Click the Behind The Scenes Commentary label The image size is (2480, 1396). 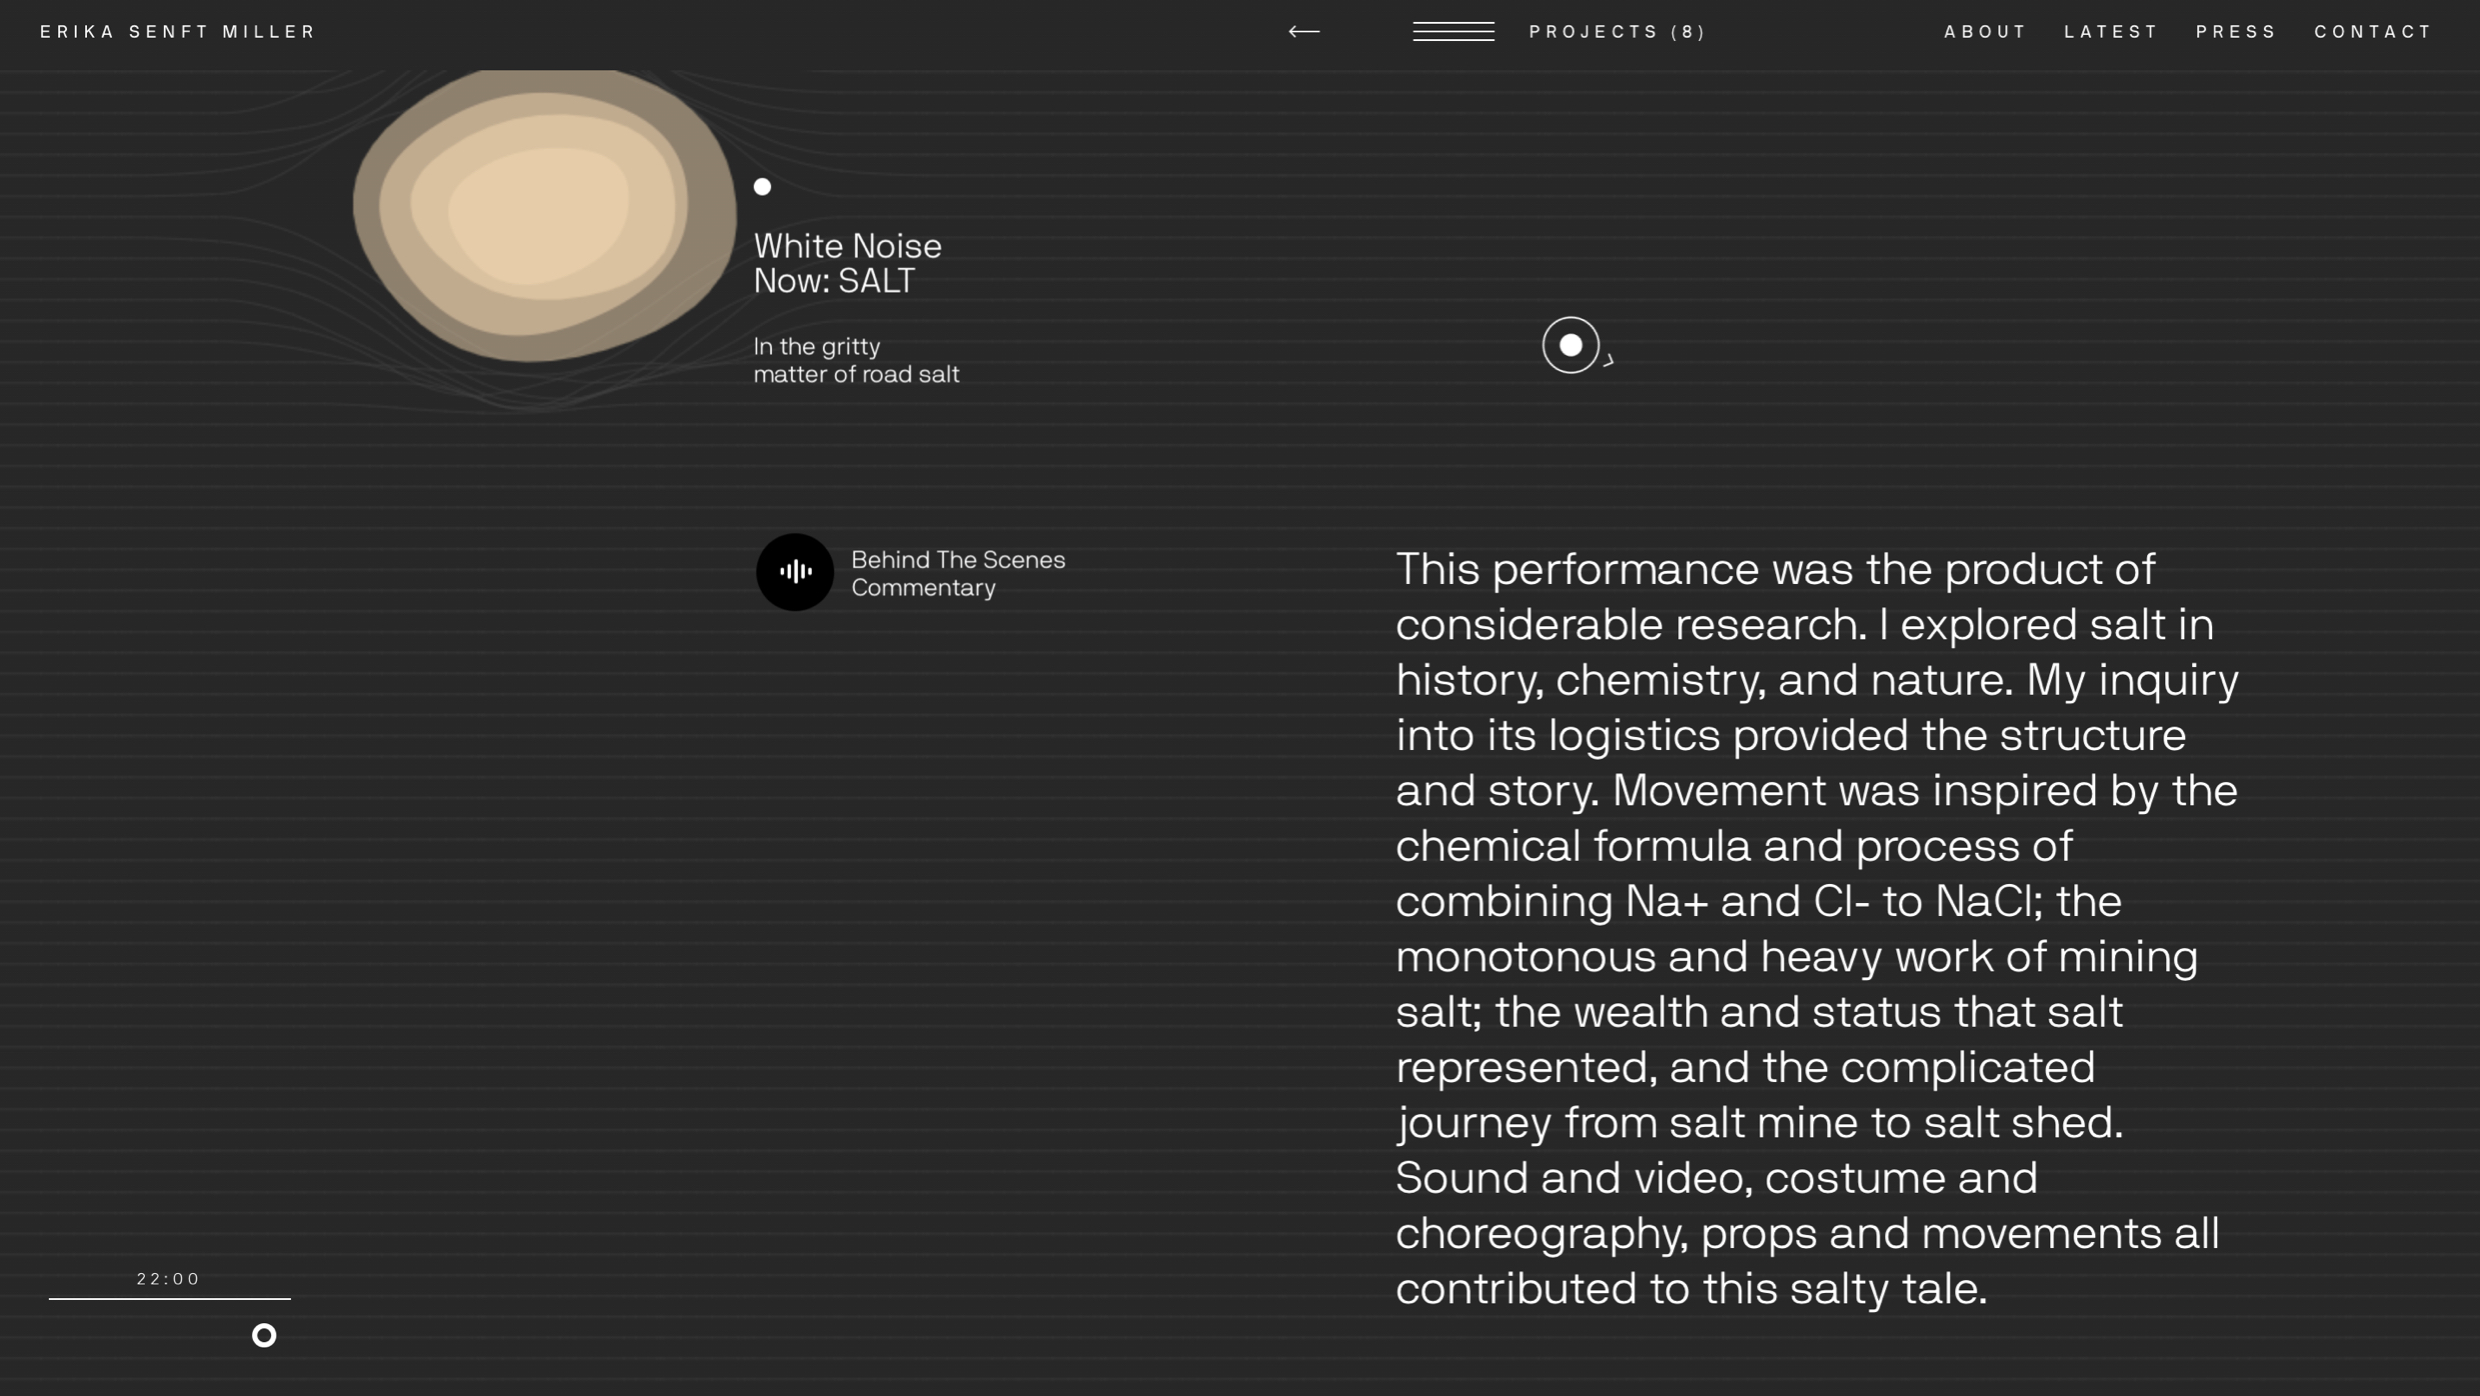[958, 573]
